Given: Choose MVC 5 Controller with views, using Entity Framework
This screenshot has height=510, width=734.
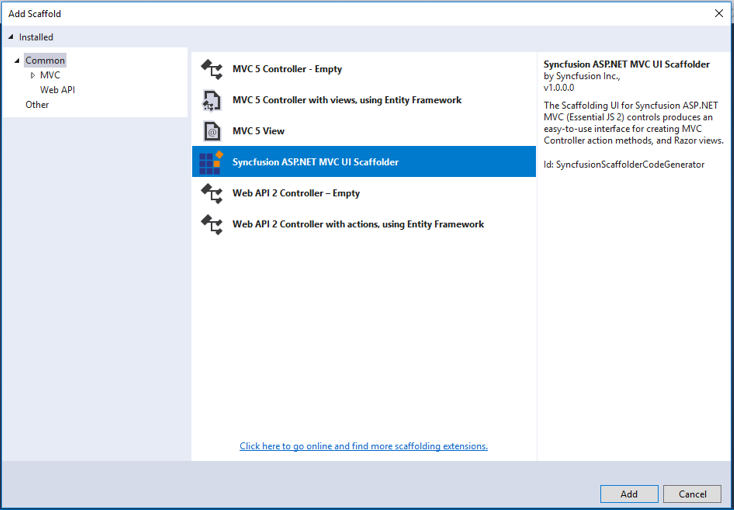Looking at the screenshot, I should pyautogui.click(x=364, y=100).
